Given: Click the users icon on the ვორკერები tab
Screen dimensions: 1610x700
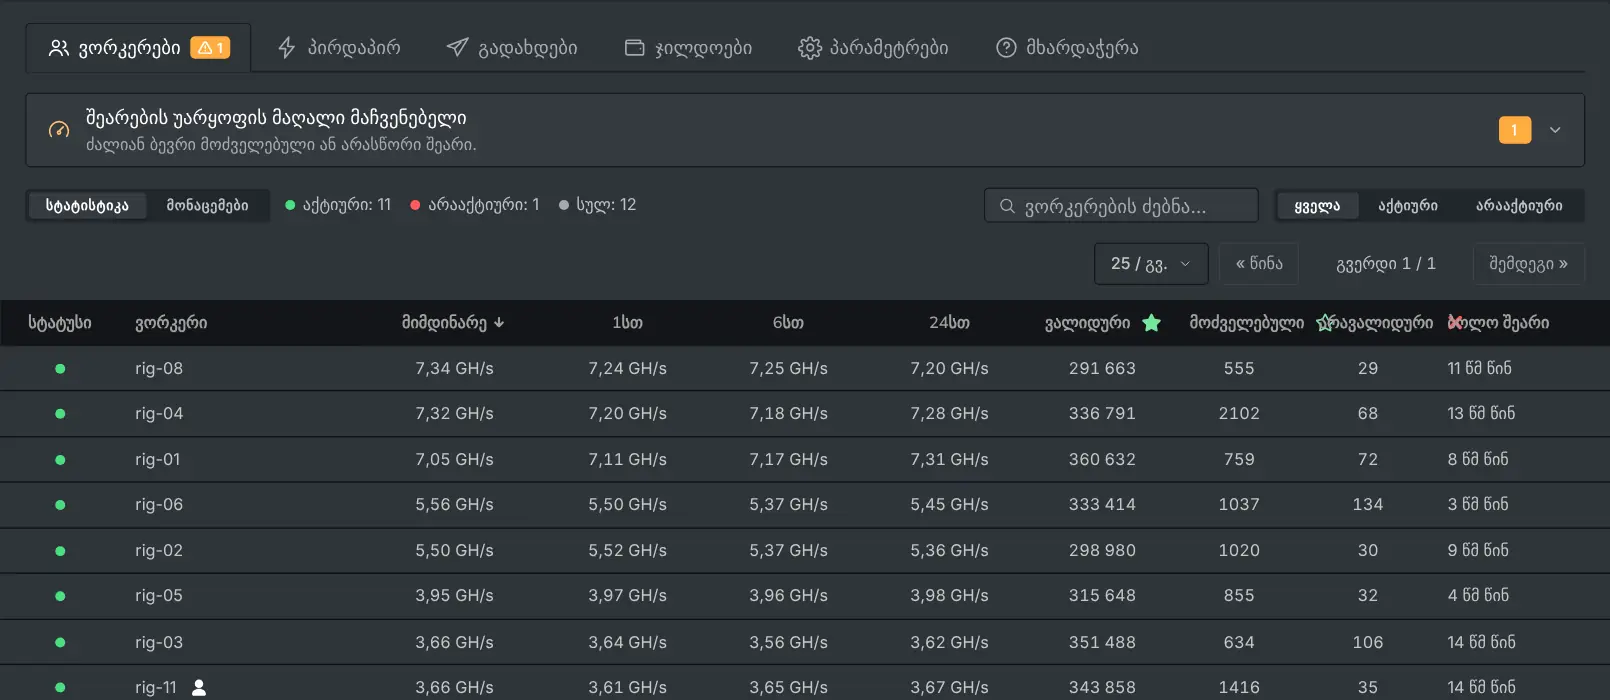Looking at the screenshot, I should [59, 48].
